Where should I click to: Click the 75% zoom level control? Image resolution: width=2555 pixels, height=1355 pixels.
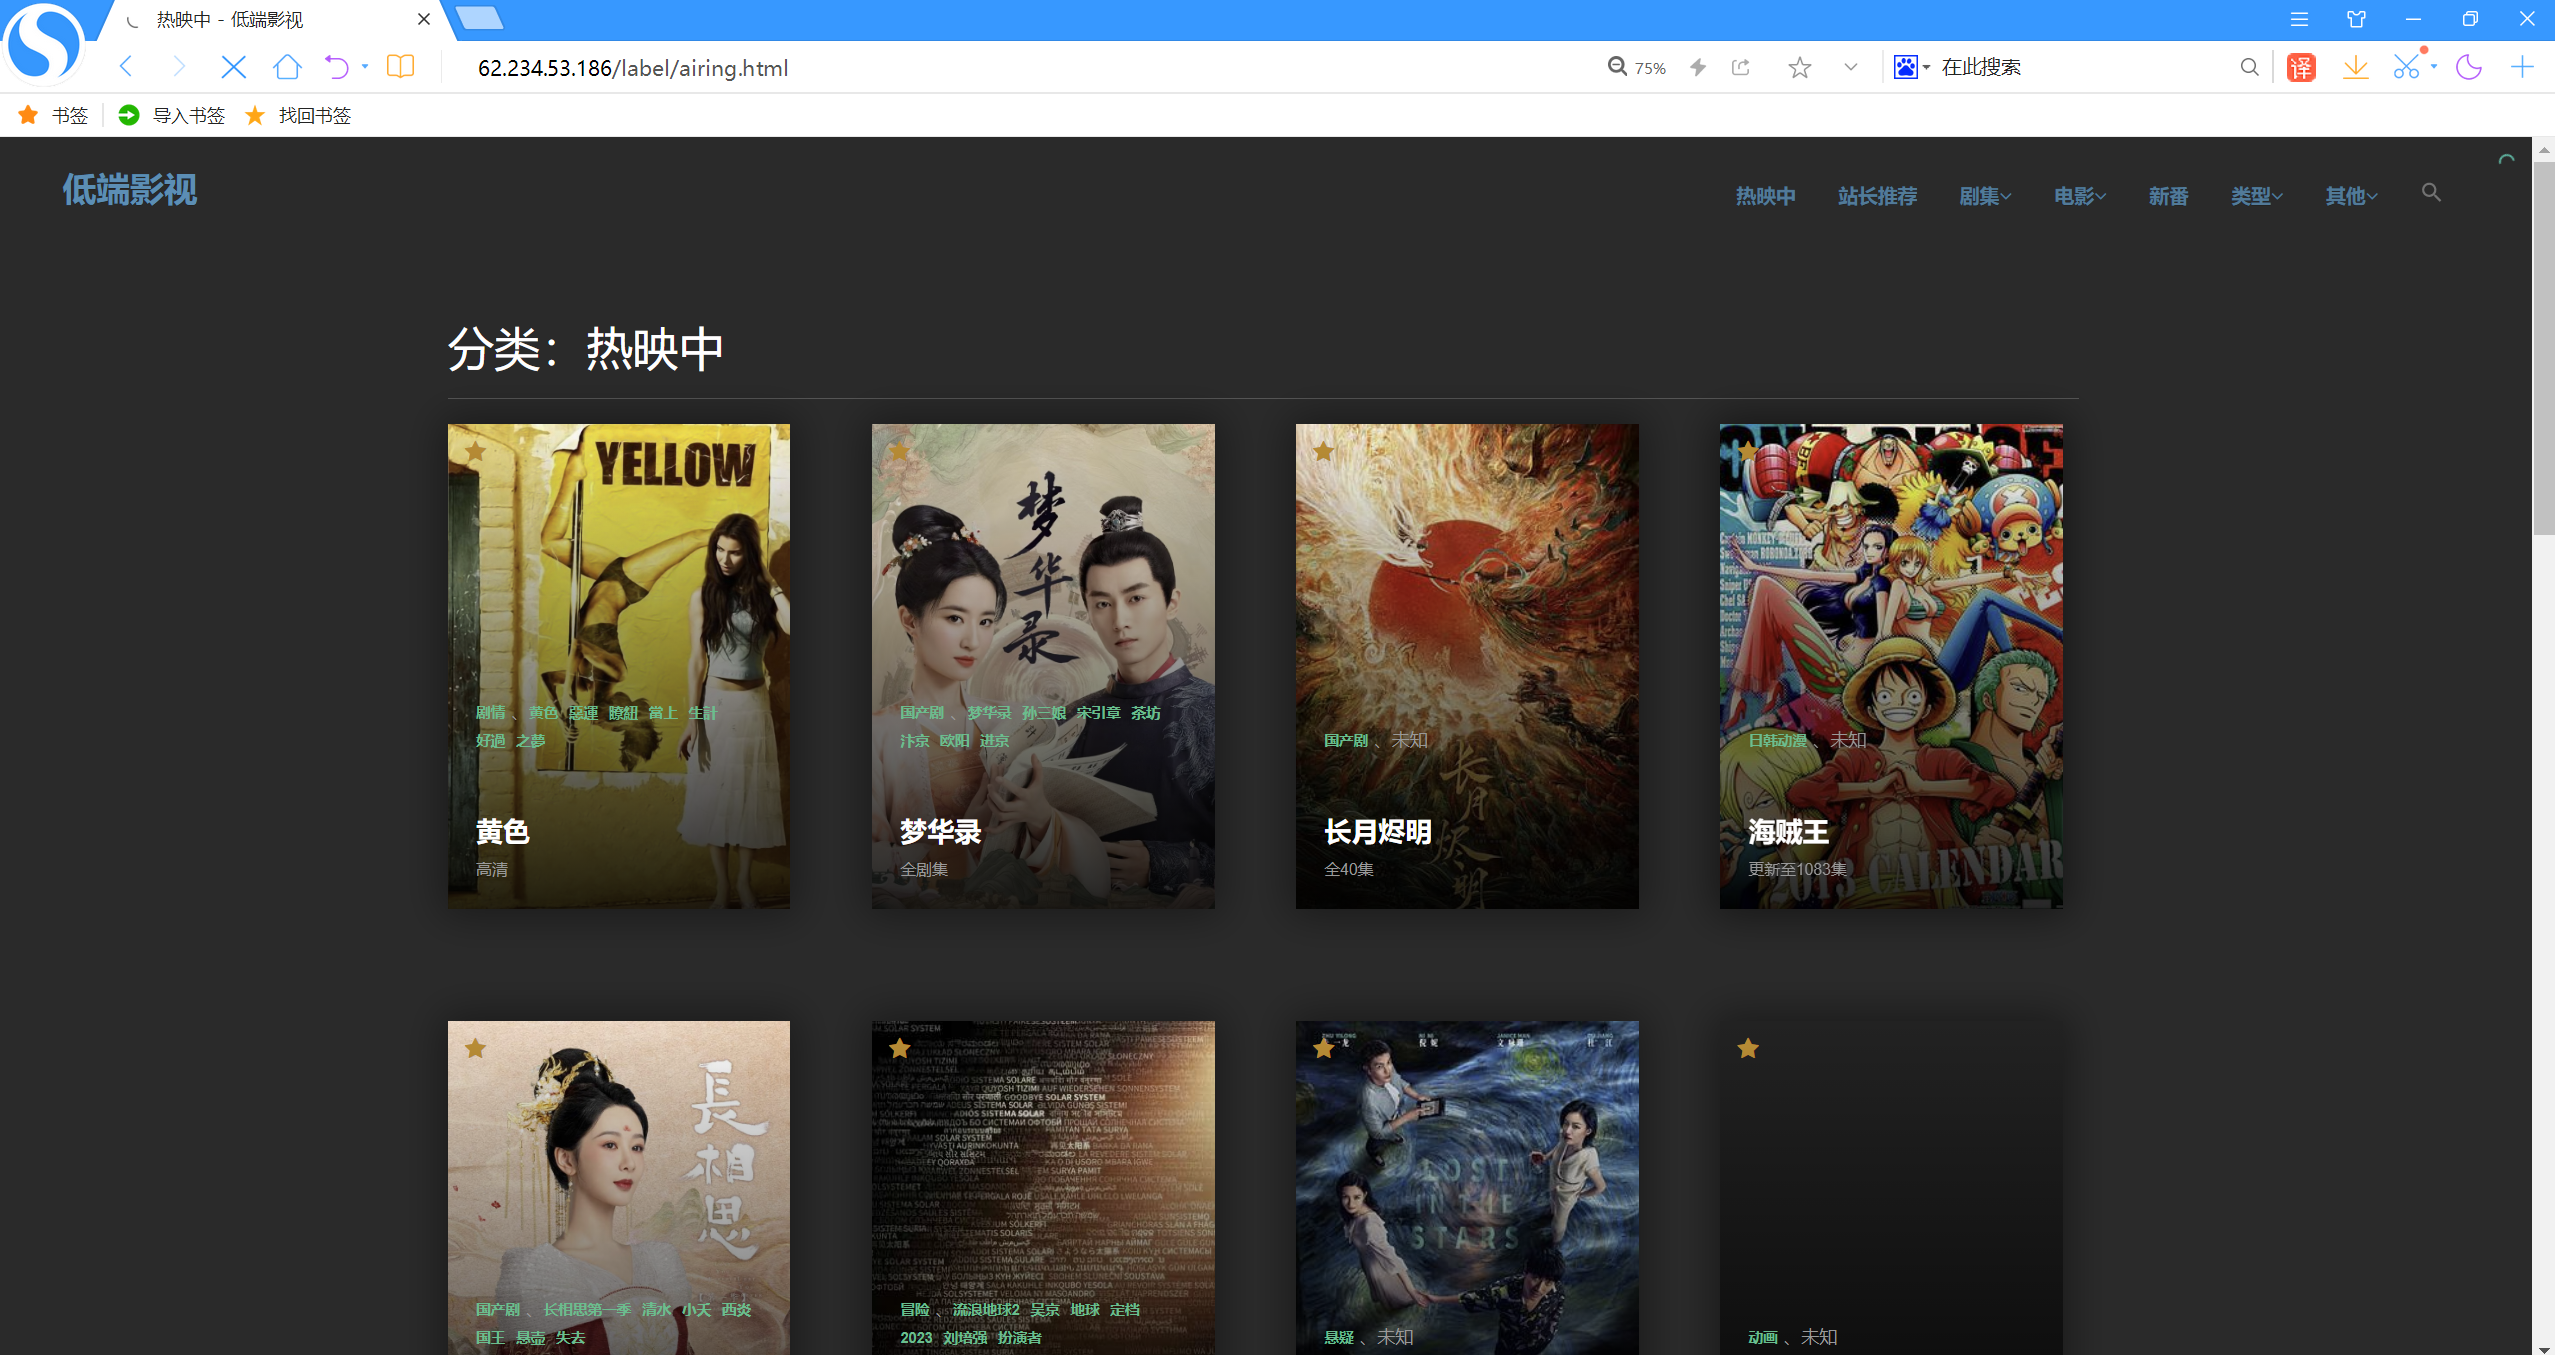pos(1637,67)
